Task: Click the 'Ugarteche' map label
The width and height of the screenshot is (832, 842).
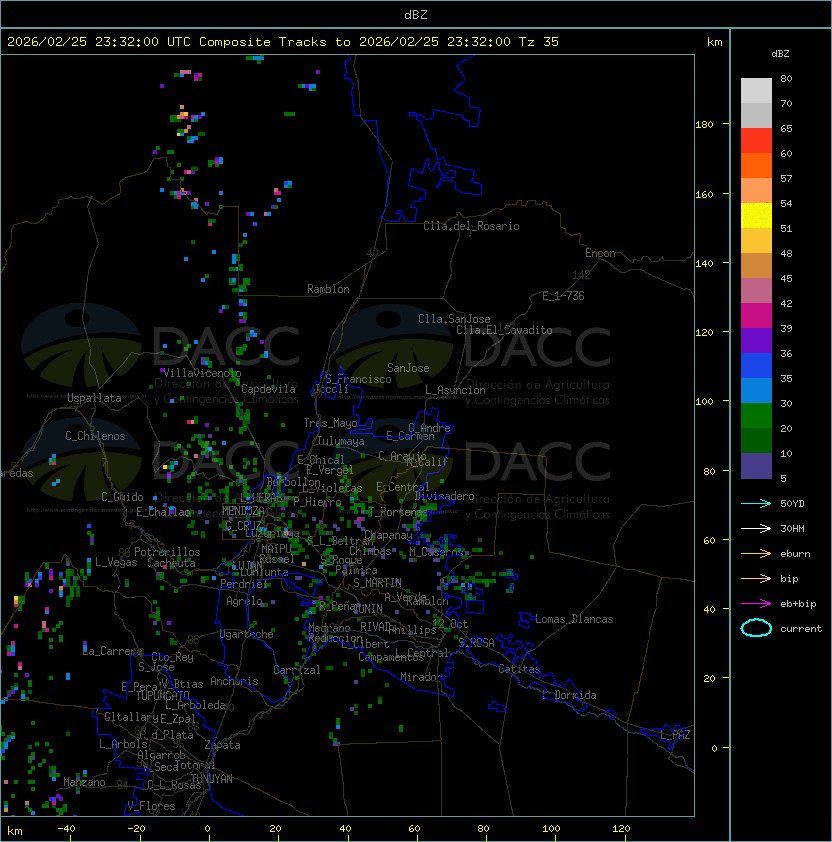Action: pyautogui.click(x=247, y=634)
